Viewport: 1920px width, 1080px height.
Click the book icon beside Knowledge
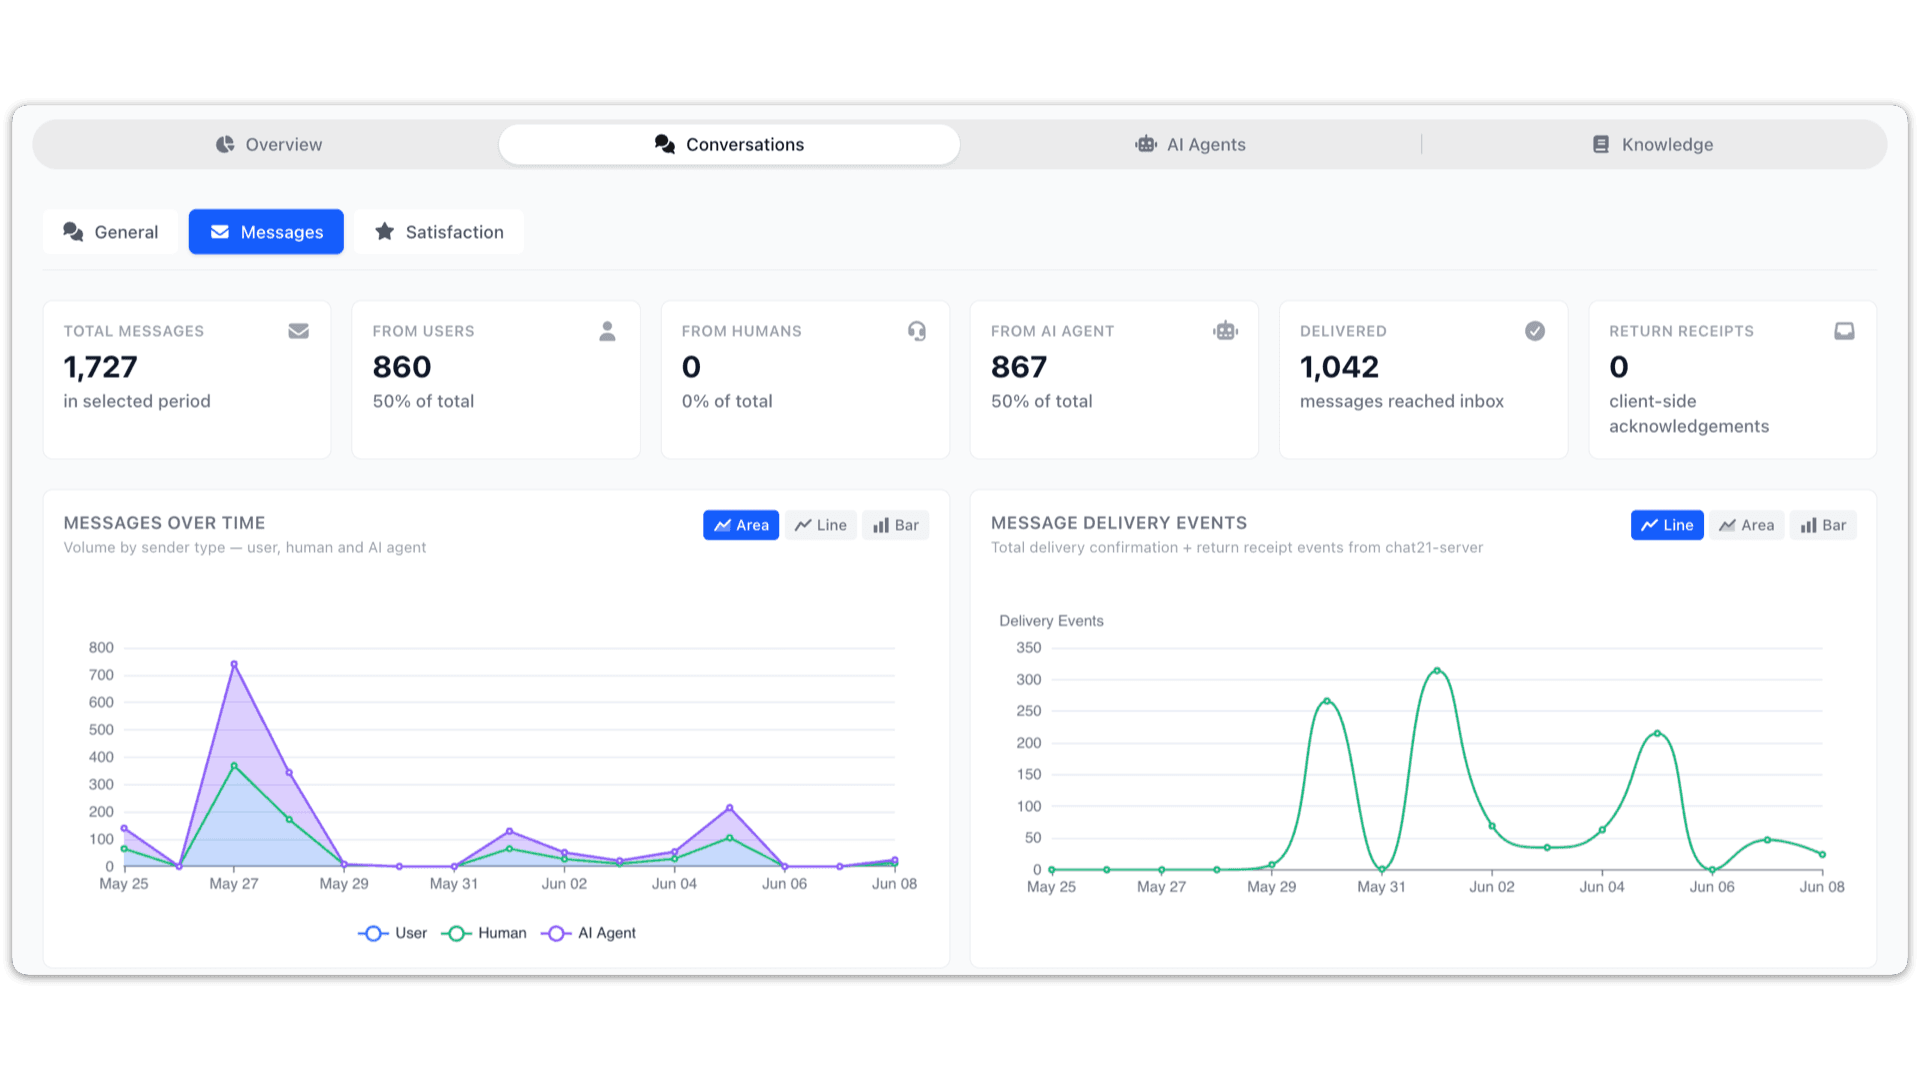pyautogui.click(x=1601, y=144)
